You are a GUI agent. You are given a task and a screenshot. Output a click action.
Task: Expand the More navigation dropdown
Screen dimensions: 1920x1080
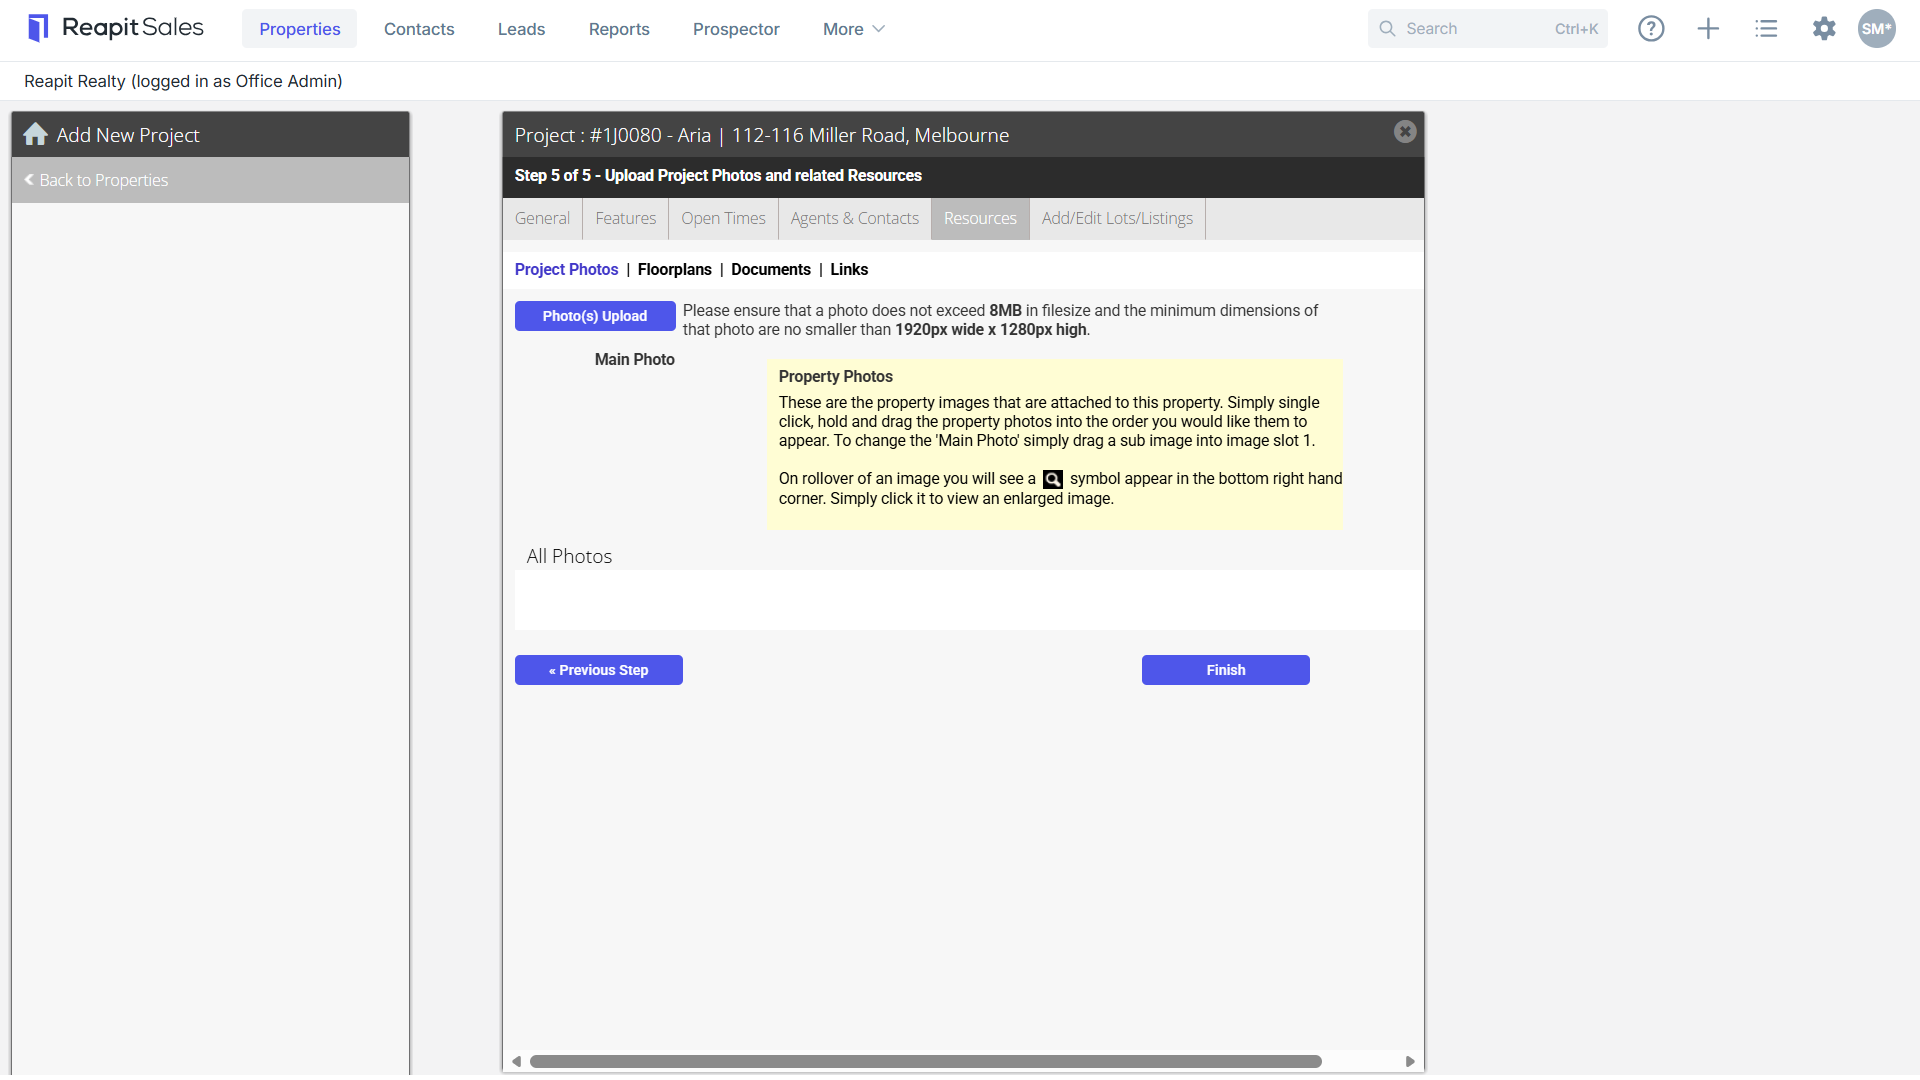click(854, 29)
